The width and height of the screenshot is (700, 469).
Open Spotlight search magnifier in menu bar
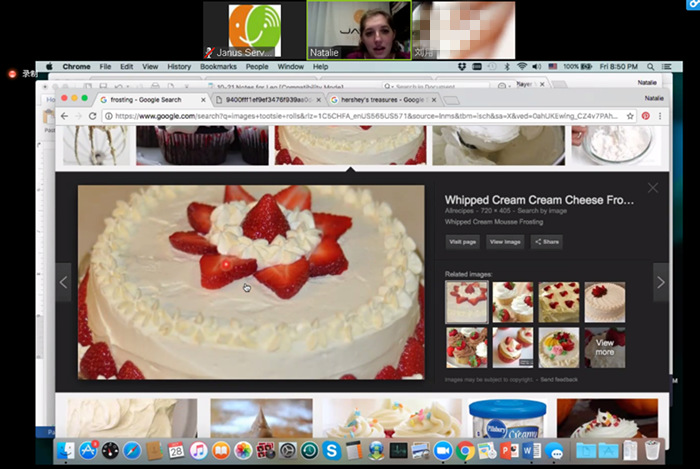[650, 66]
